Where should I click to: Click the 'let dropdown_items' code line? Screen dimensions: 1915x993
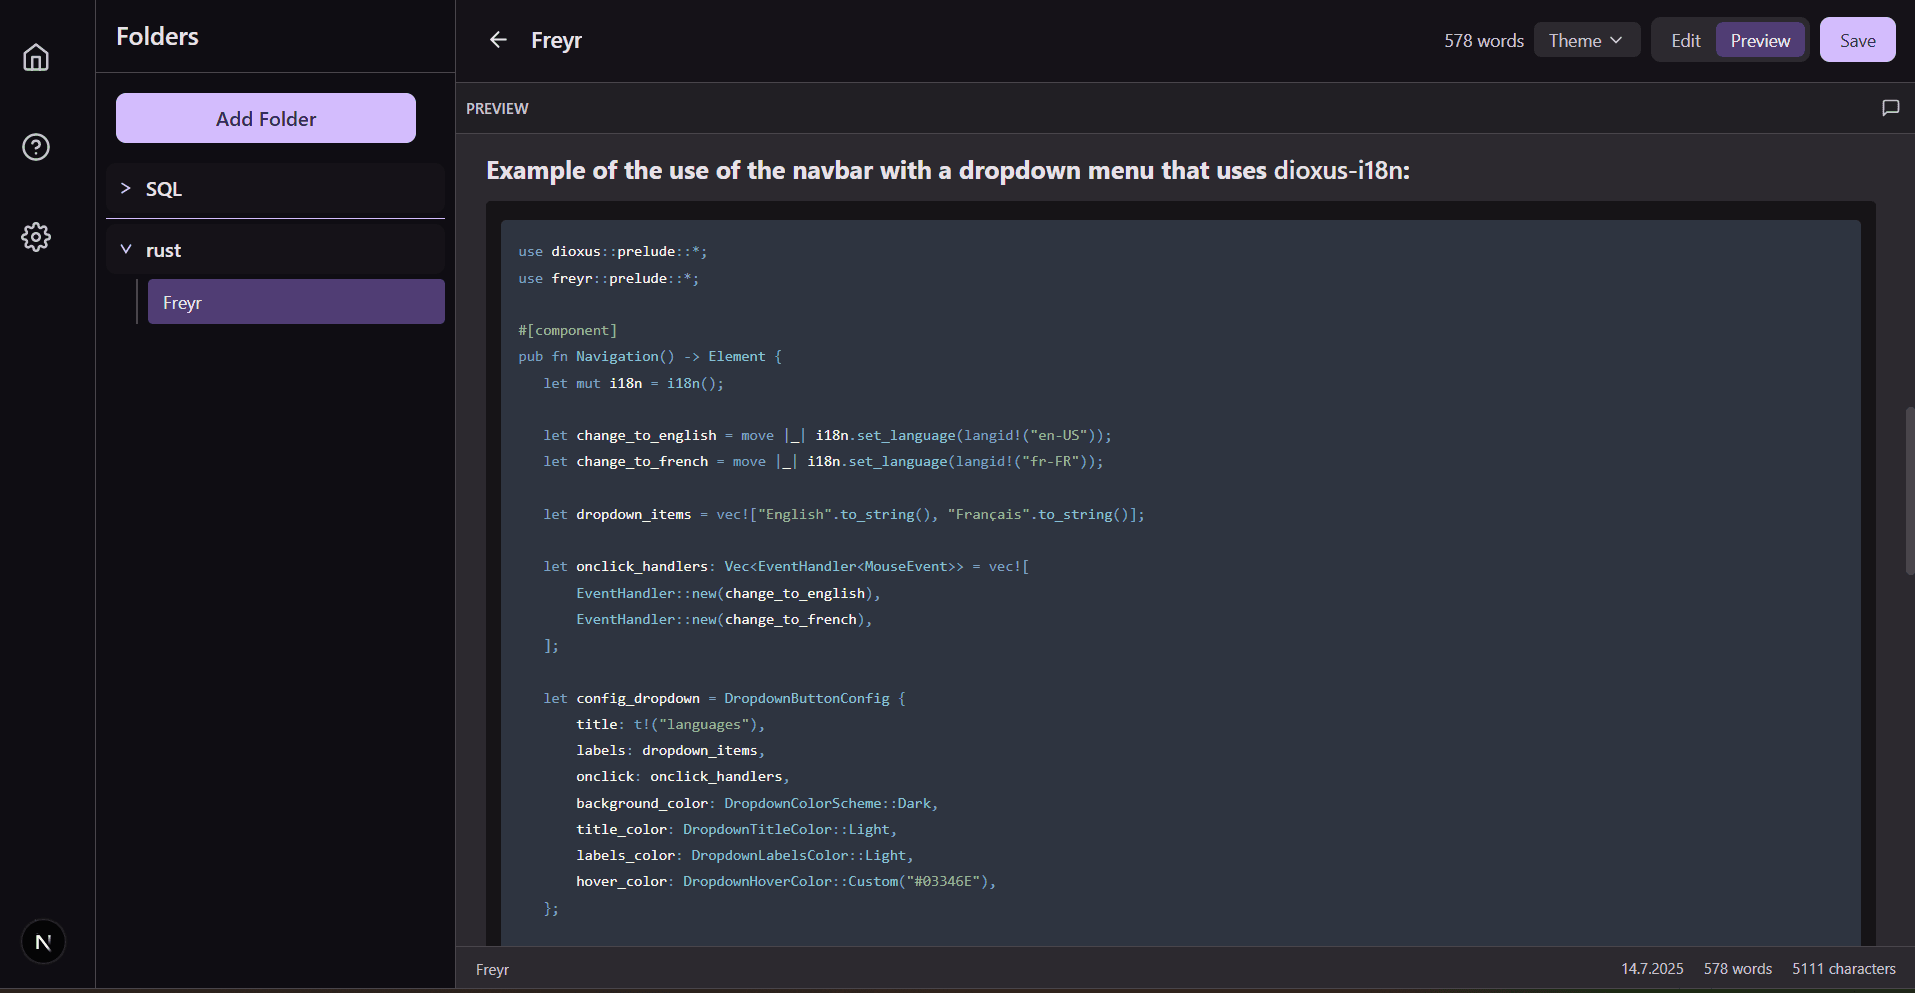tap(844, 514)
